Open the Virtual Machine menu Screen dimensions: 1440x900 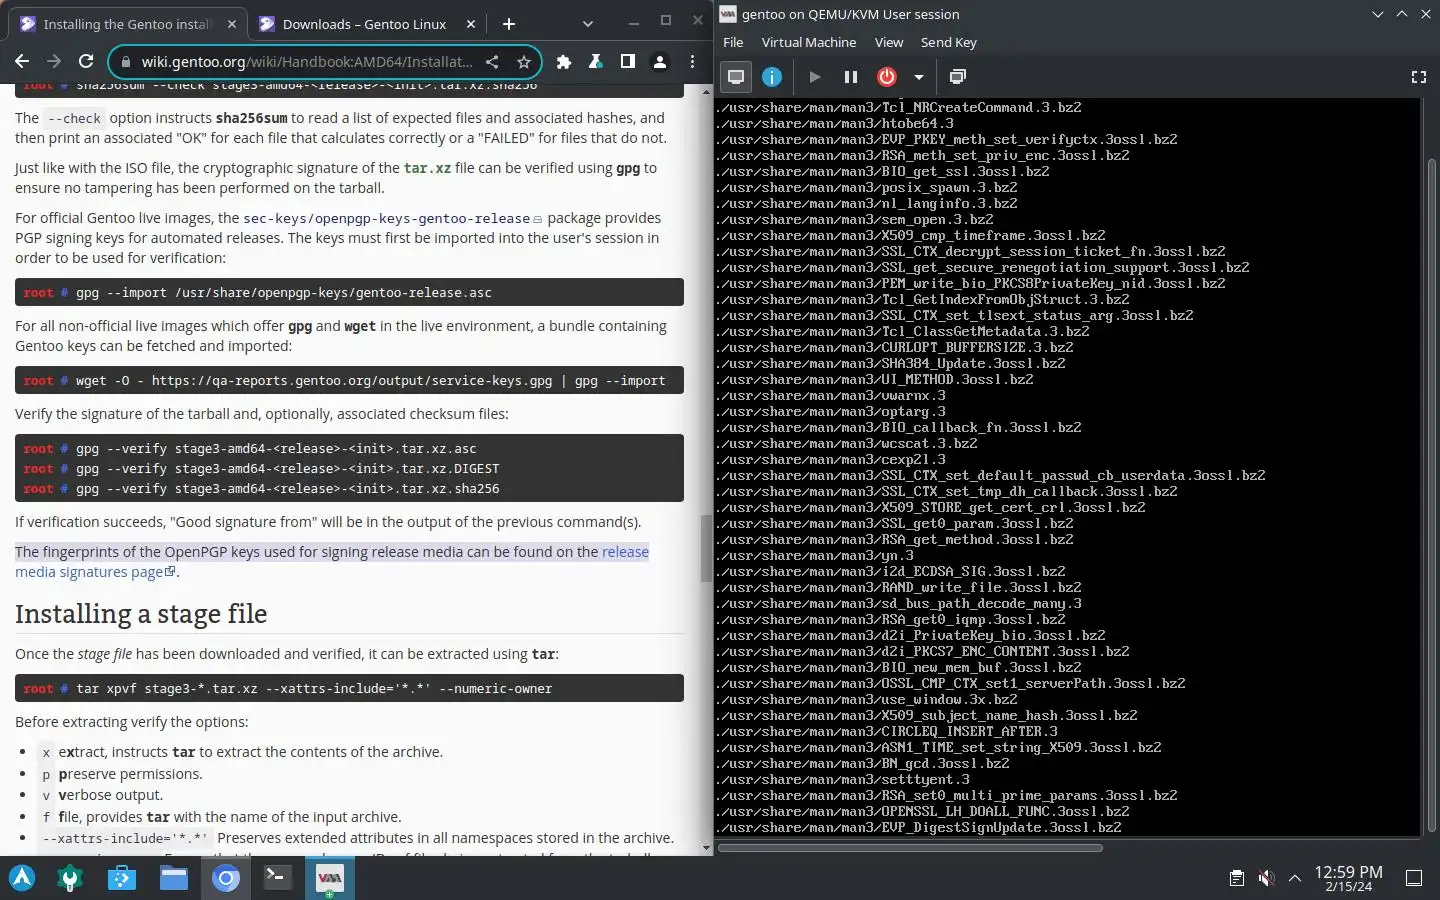click(809, 42)
